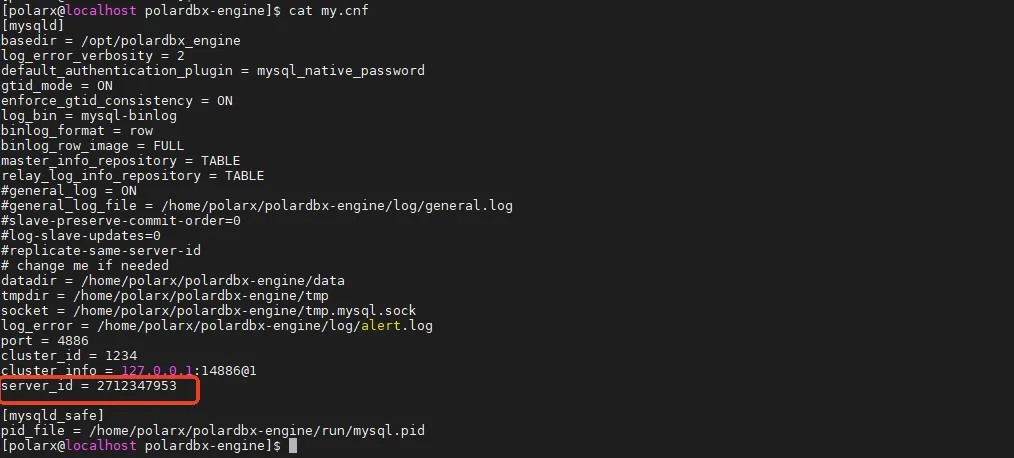Click the highlighted server_id line
The image size is (1014, 458).
(x=96, y=386)
